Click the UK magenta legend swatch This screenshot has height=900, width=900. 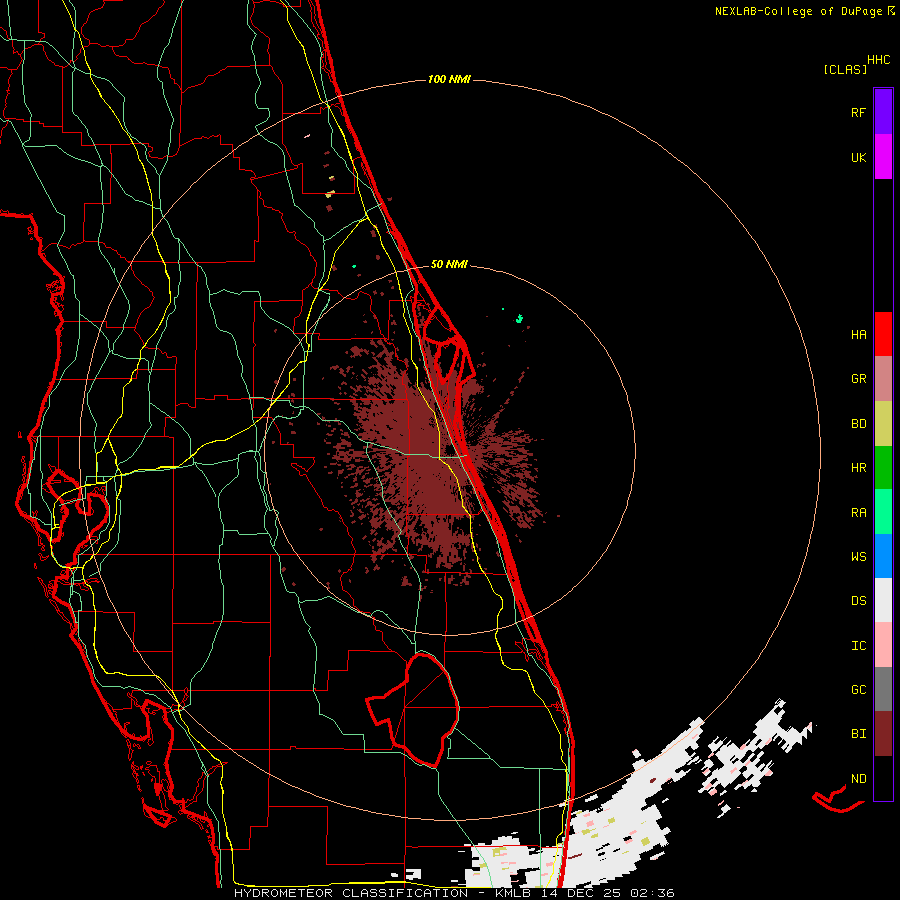click(x=883, y=157)
